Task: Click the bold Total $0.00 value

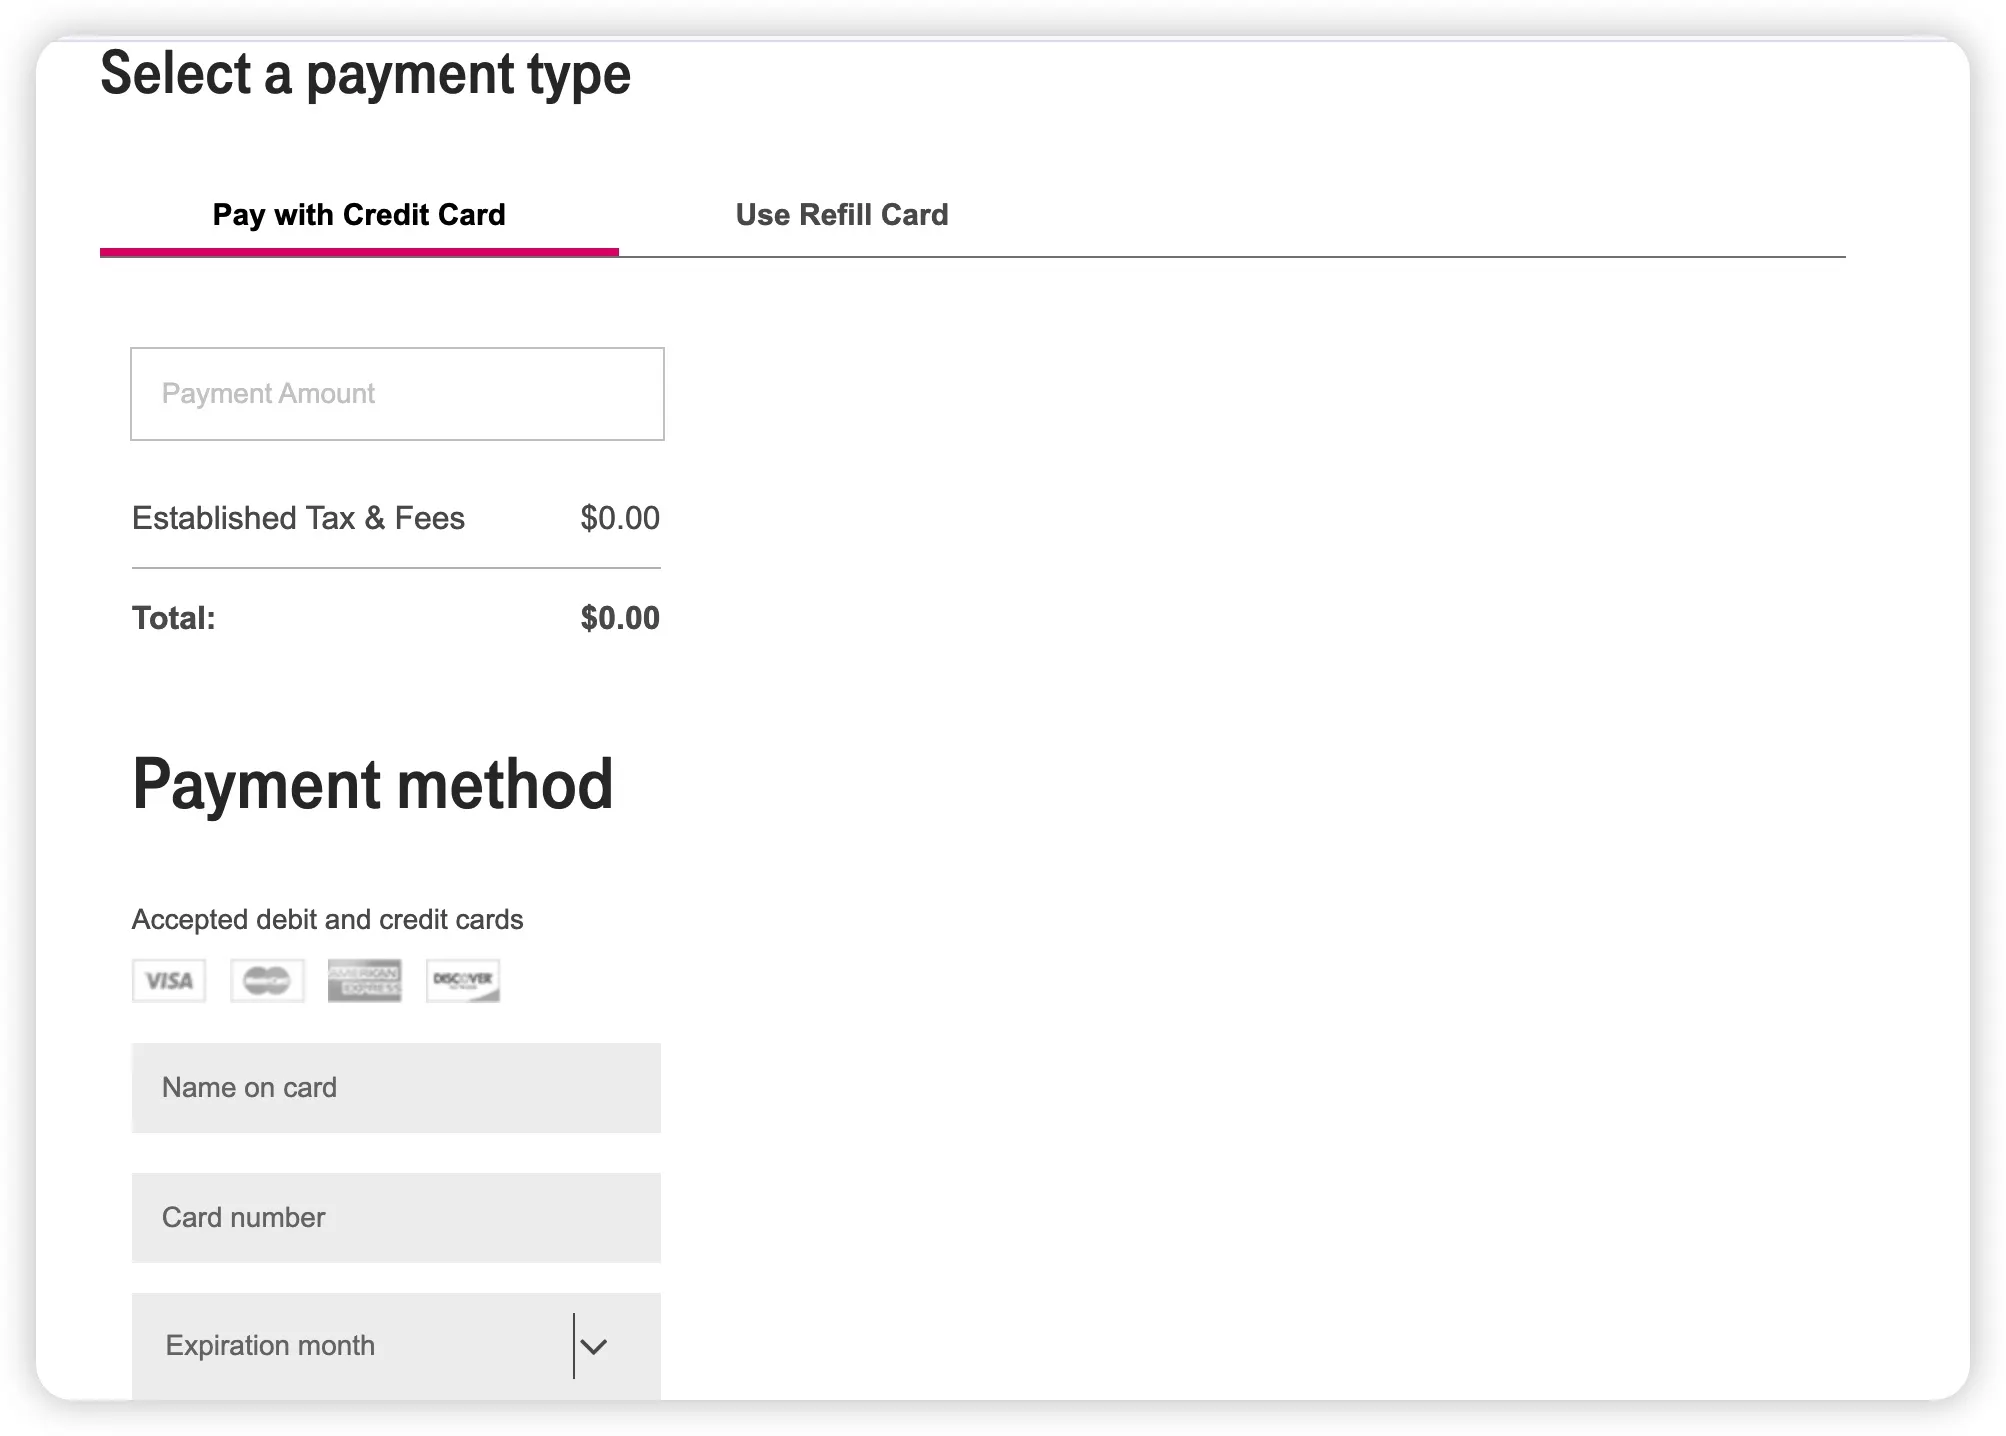Action: pyautogui.click(x=620, y=618)
